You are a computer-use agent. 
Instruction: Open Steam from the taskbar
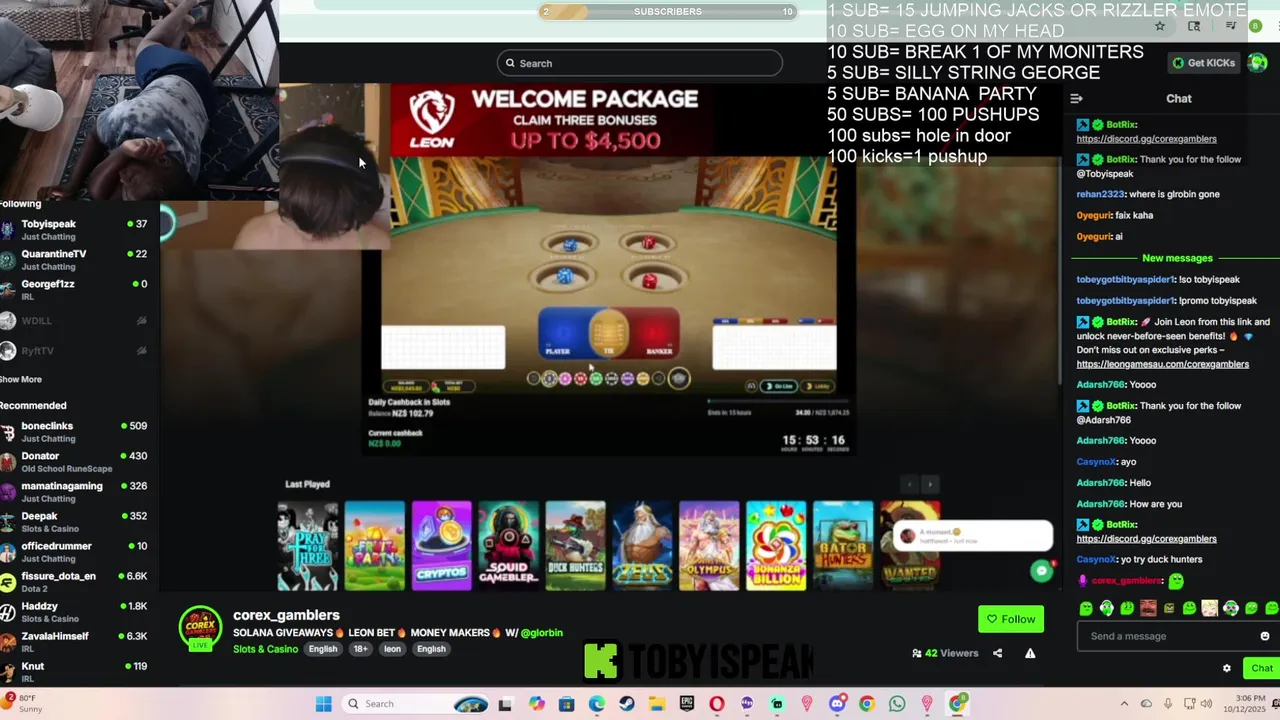[x=626, y=704]
